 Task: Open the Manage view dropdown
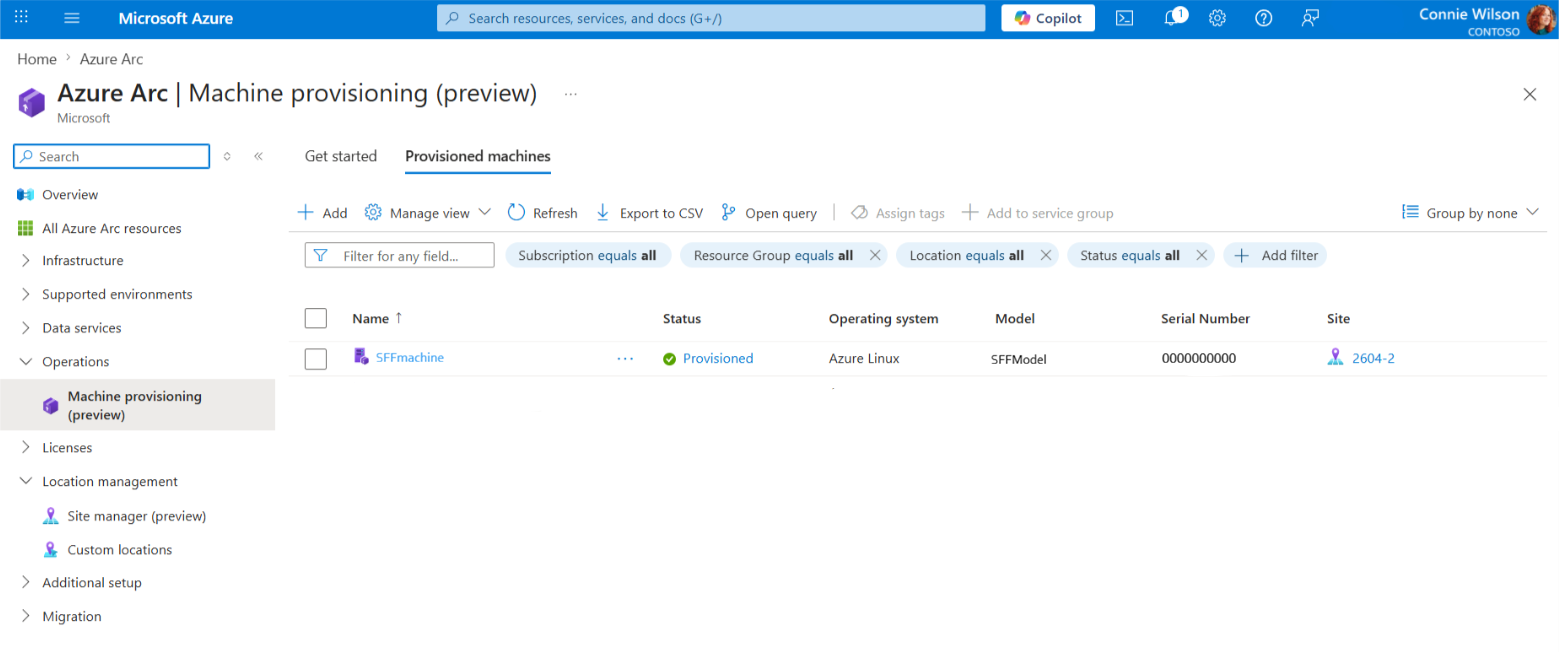point(428,213)
